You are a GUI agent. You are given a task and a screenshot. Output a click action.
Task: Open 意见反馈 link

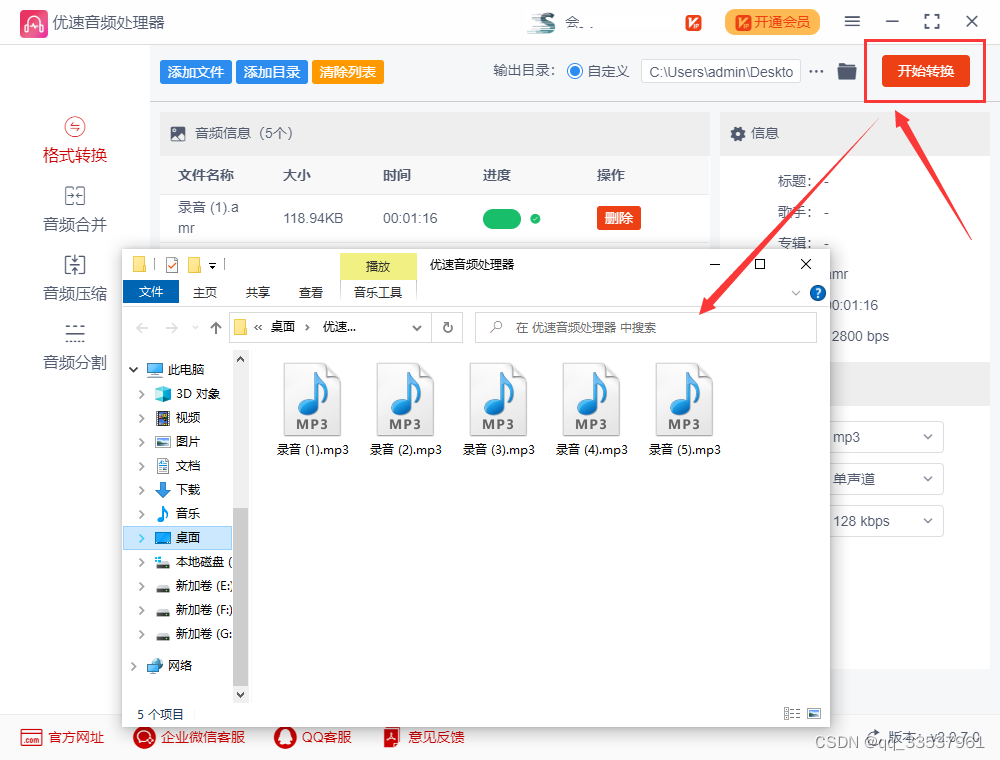tap(424, 738)
